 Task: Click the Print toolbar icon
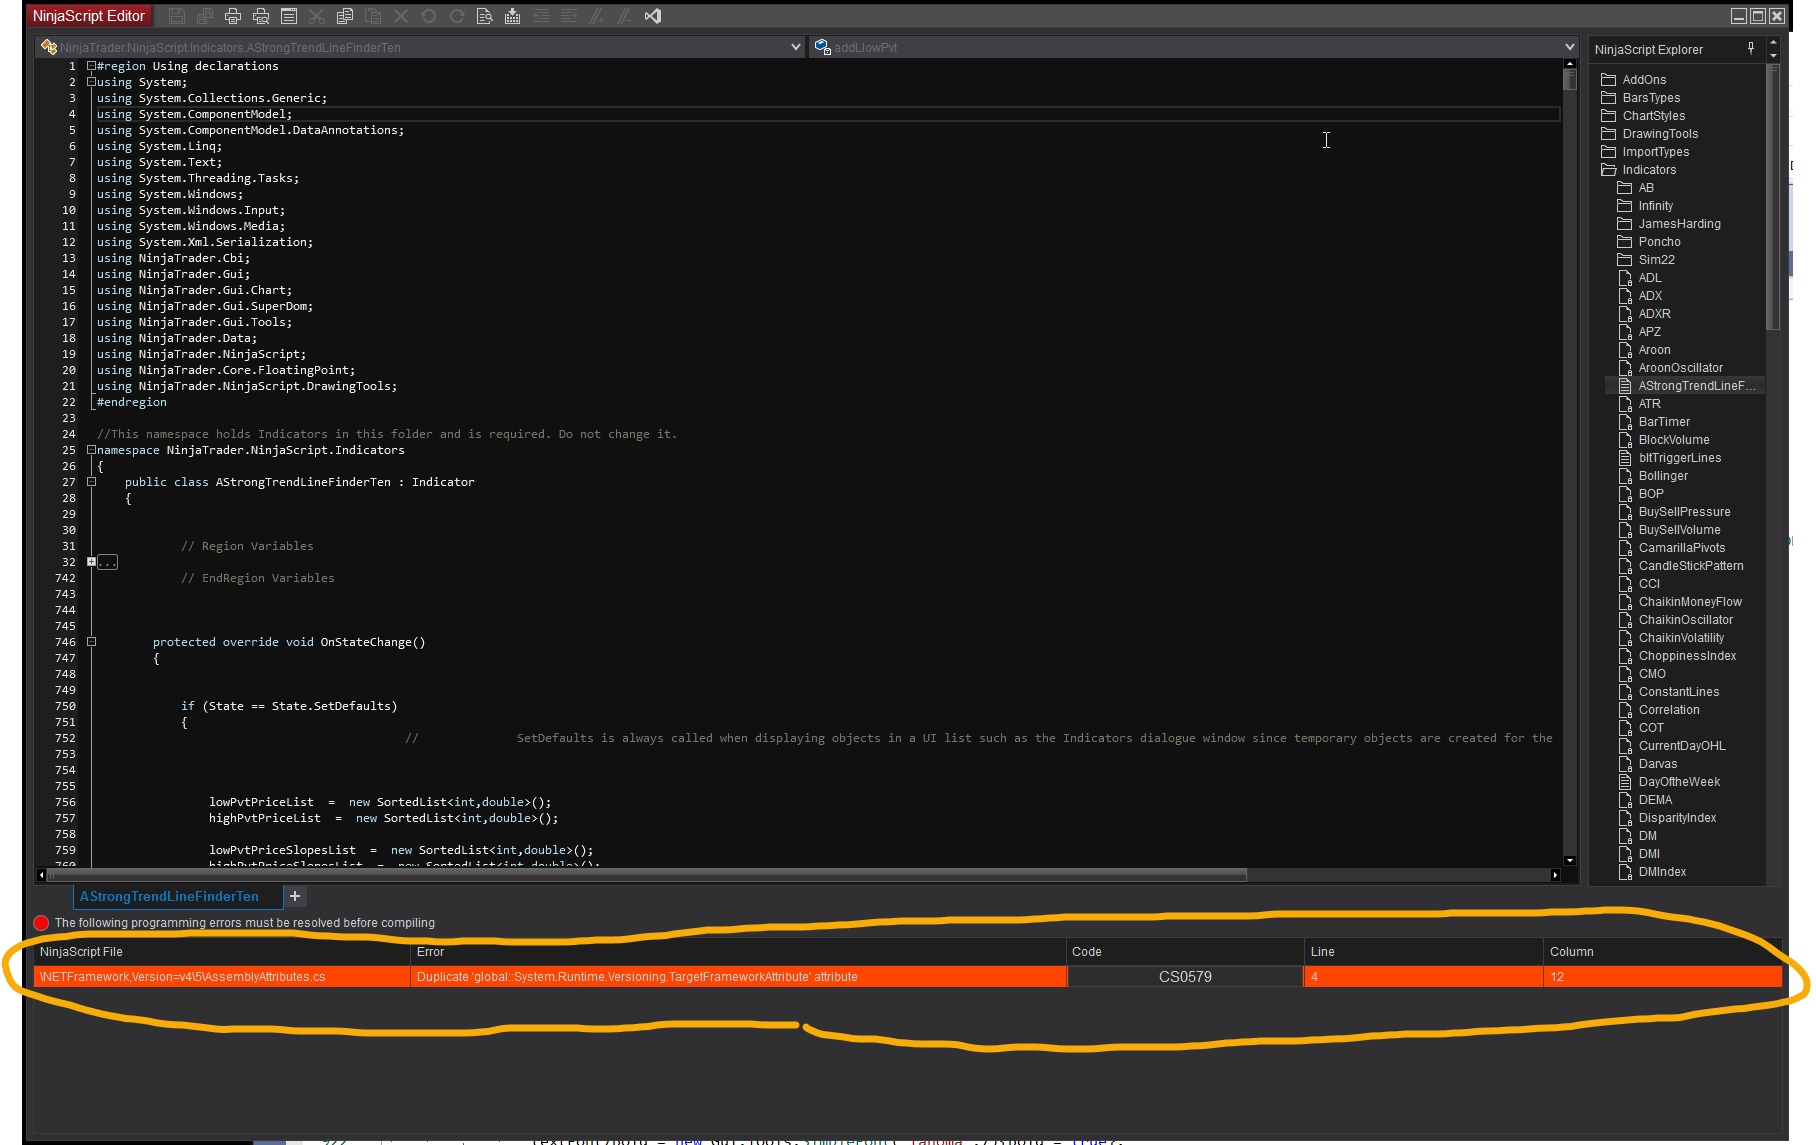pyautogui.click(x=233, y=16)
